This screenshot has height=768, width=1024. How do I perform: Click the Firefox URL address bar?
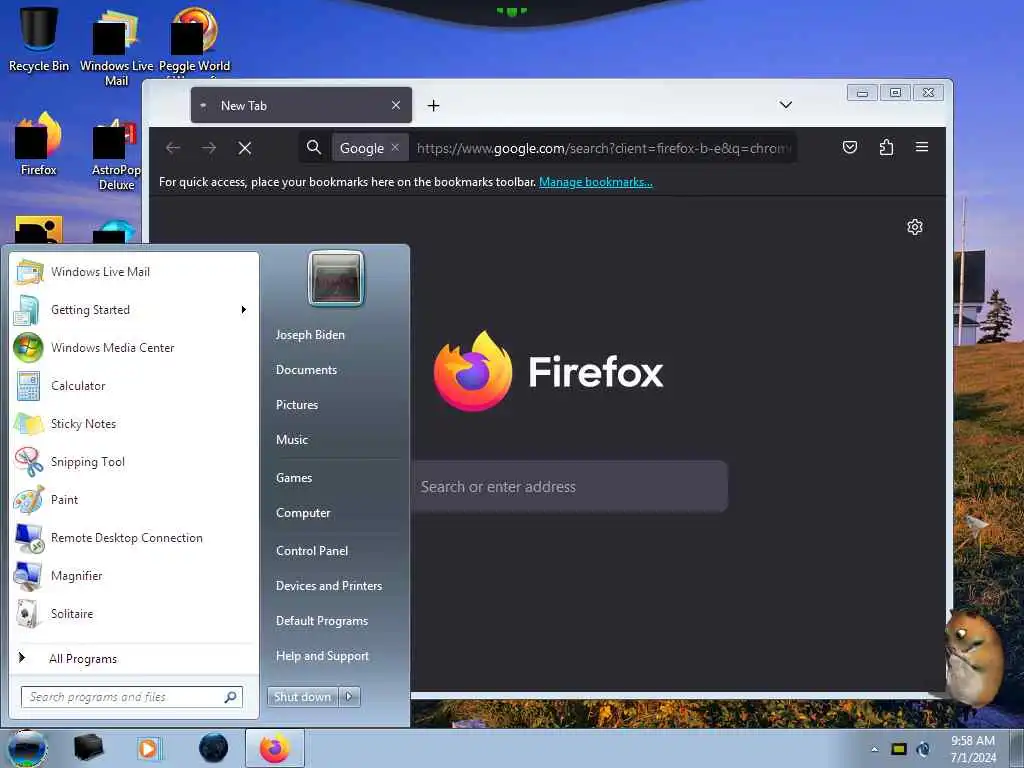(x=602, y=148)
